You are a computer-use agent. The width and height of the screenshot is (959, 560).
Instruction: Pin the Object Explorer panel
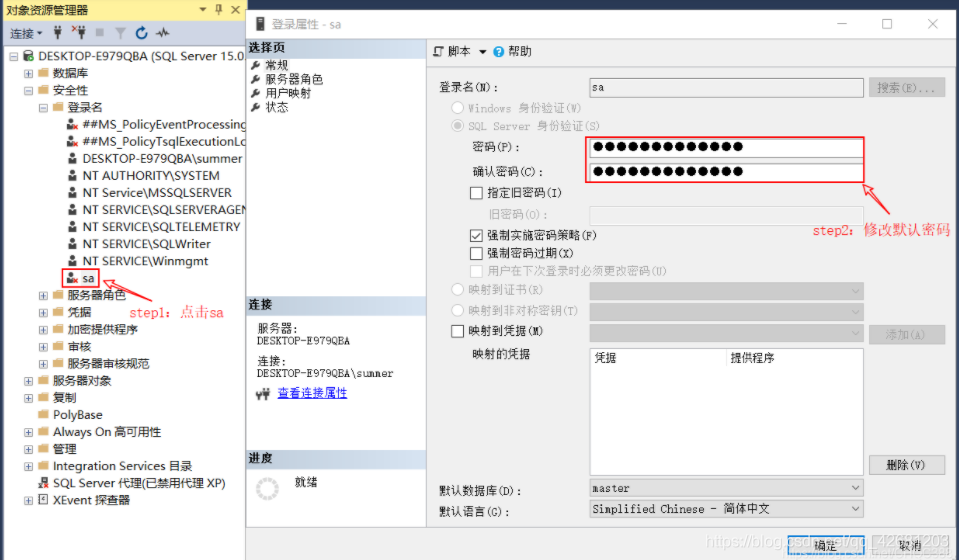(219, 9)
